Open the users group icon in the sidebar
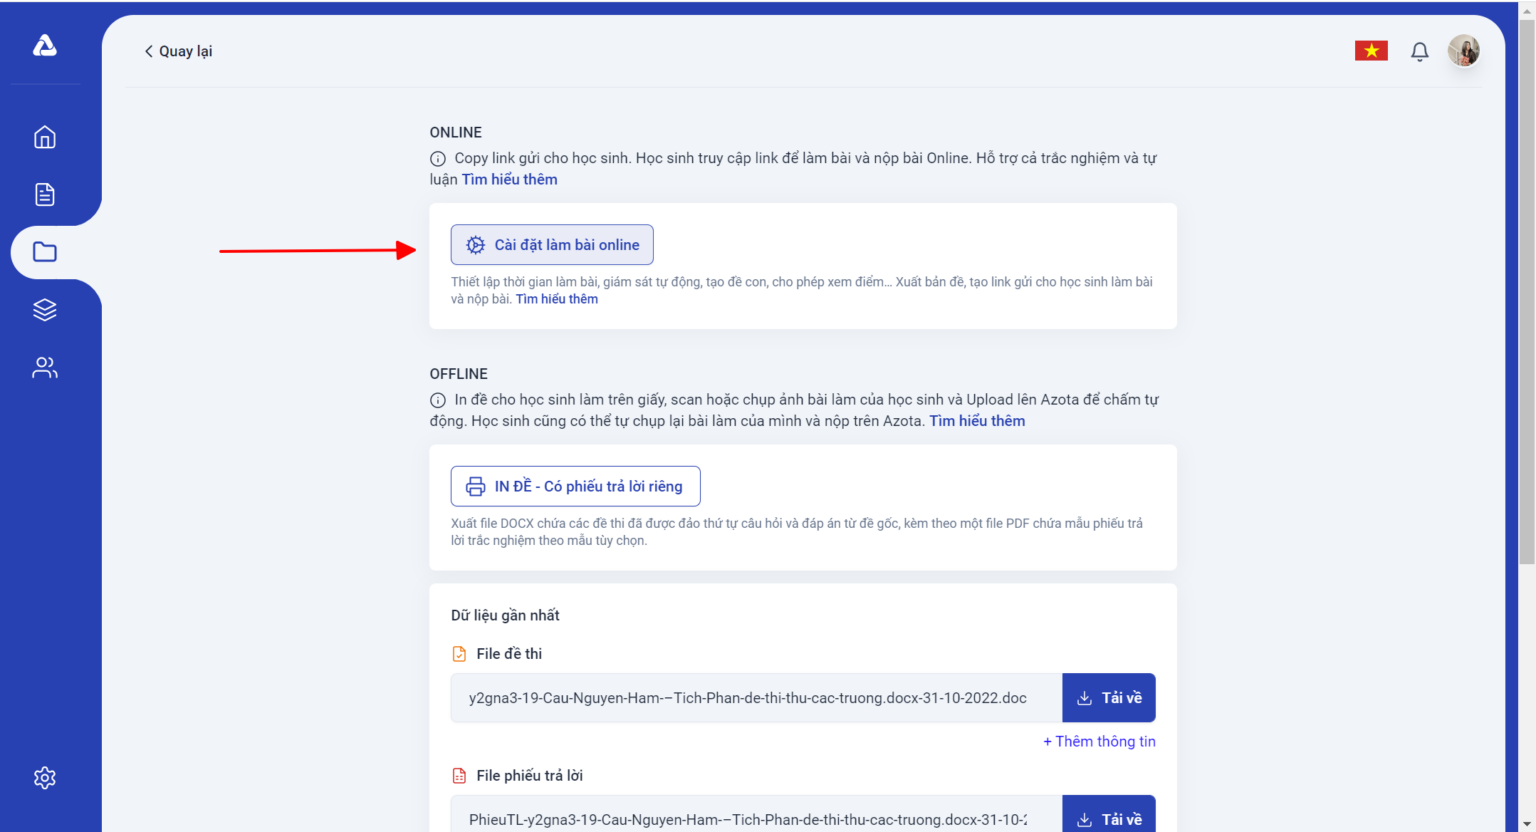Screen dimensions: 1536x832 coord(45,368)
